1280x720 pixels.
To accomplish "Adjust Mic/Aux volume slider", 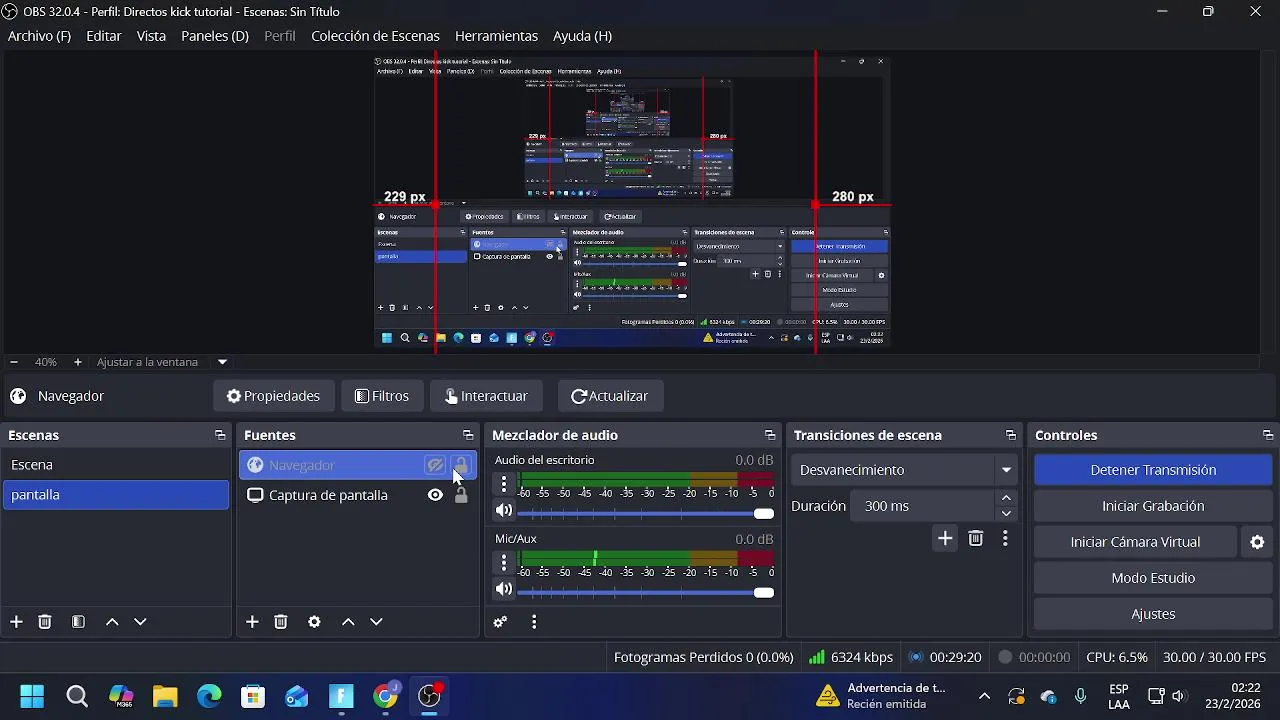I will point(646,592).
